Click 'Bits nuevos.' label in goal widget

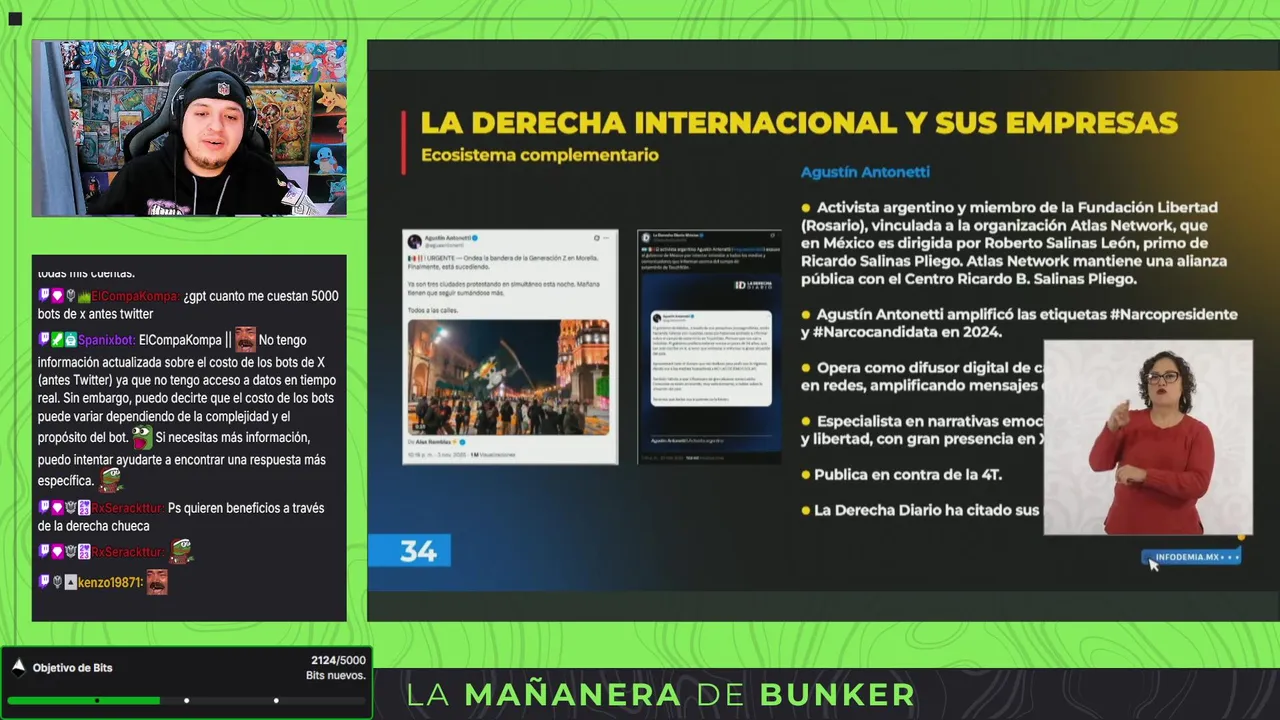point(336,676)
